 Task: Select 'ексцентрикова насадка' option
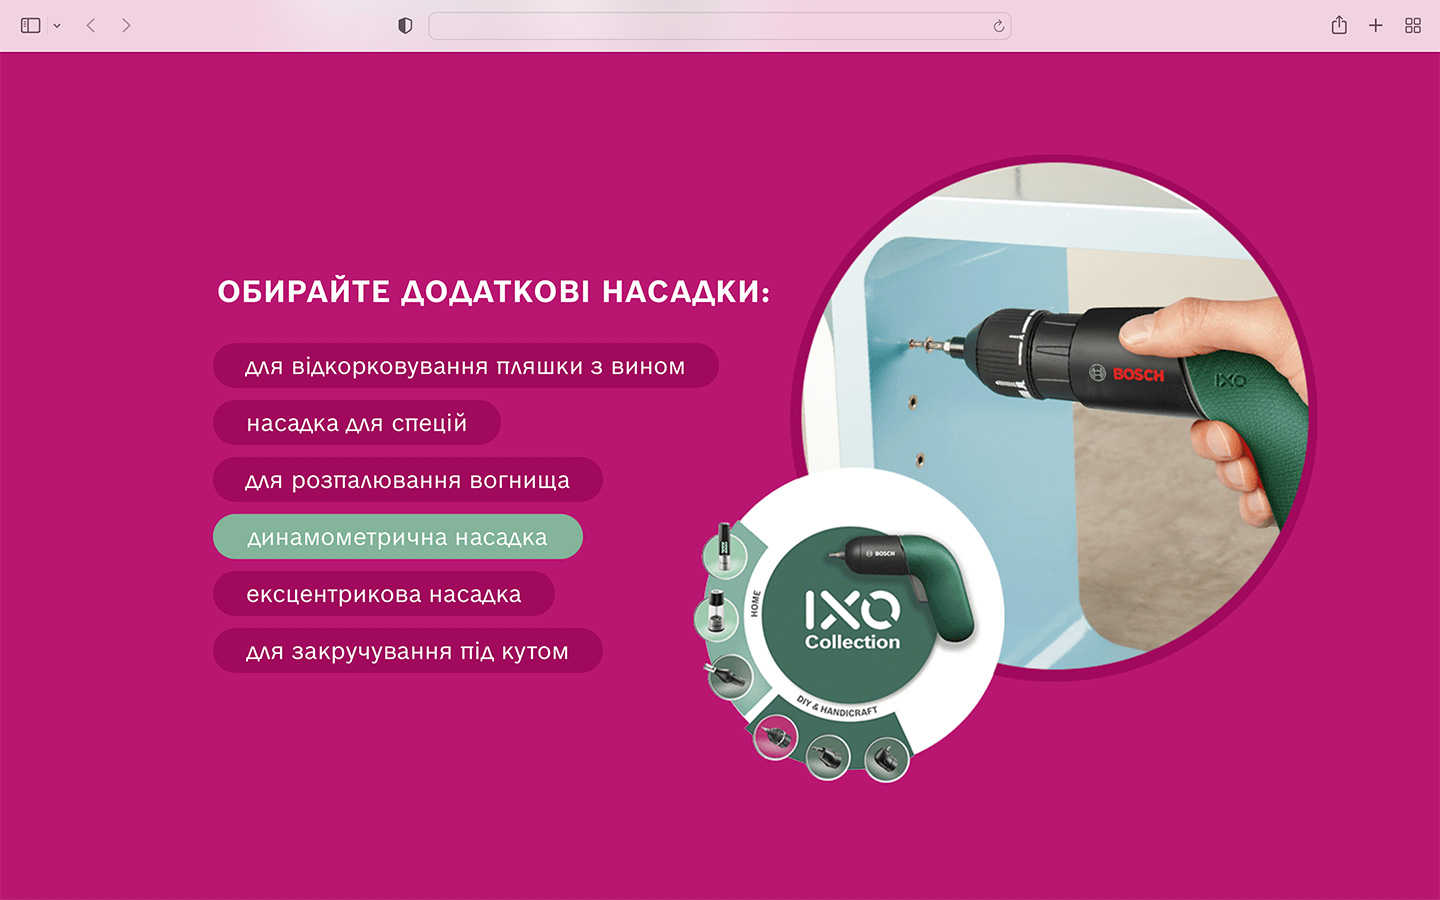[x=384, y=594]
